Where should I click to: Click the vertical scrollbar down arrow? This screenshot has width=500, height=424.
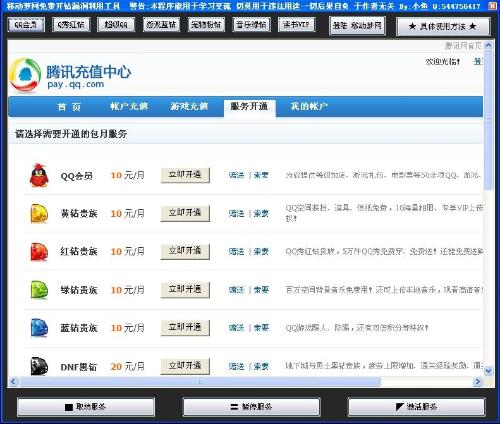click(488, 370)
